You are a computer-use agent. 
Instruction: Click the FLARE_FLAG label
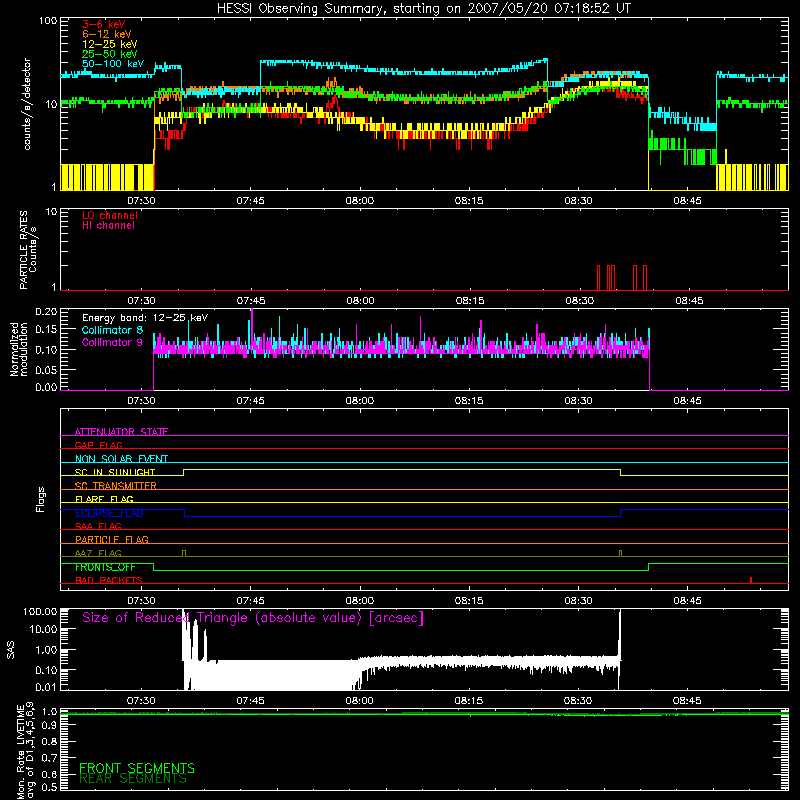(x=104, y=499)
